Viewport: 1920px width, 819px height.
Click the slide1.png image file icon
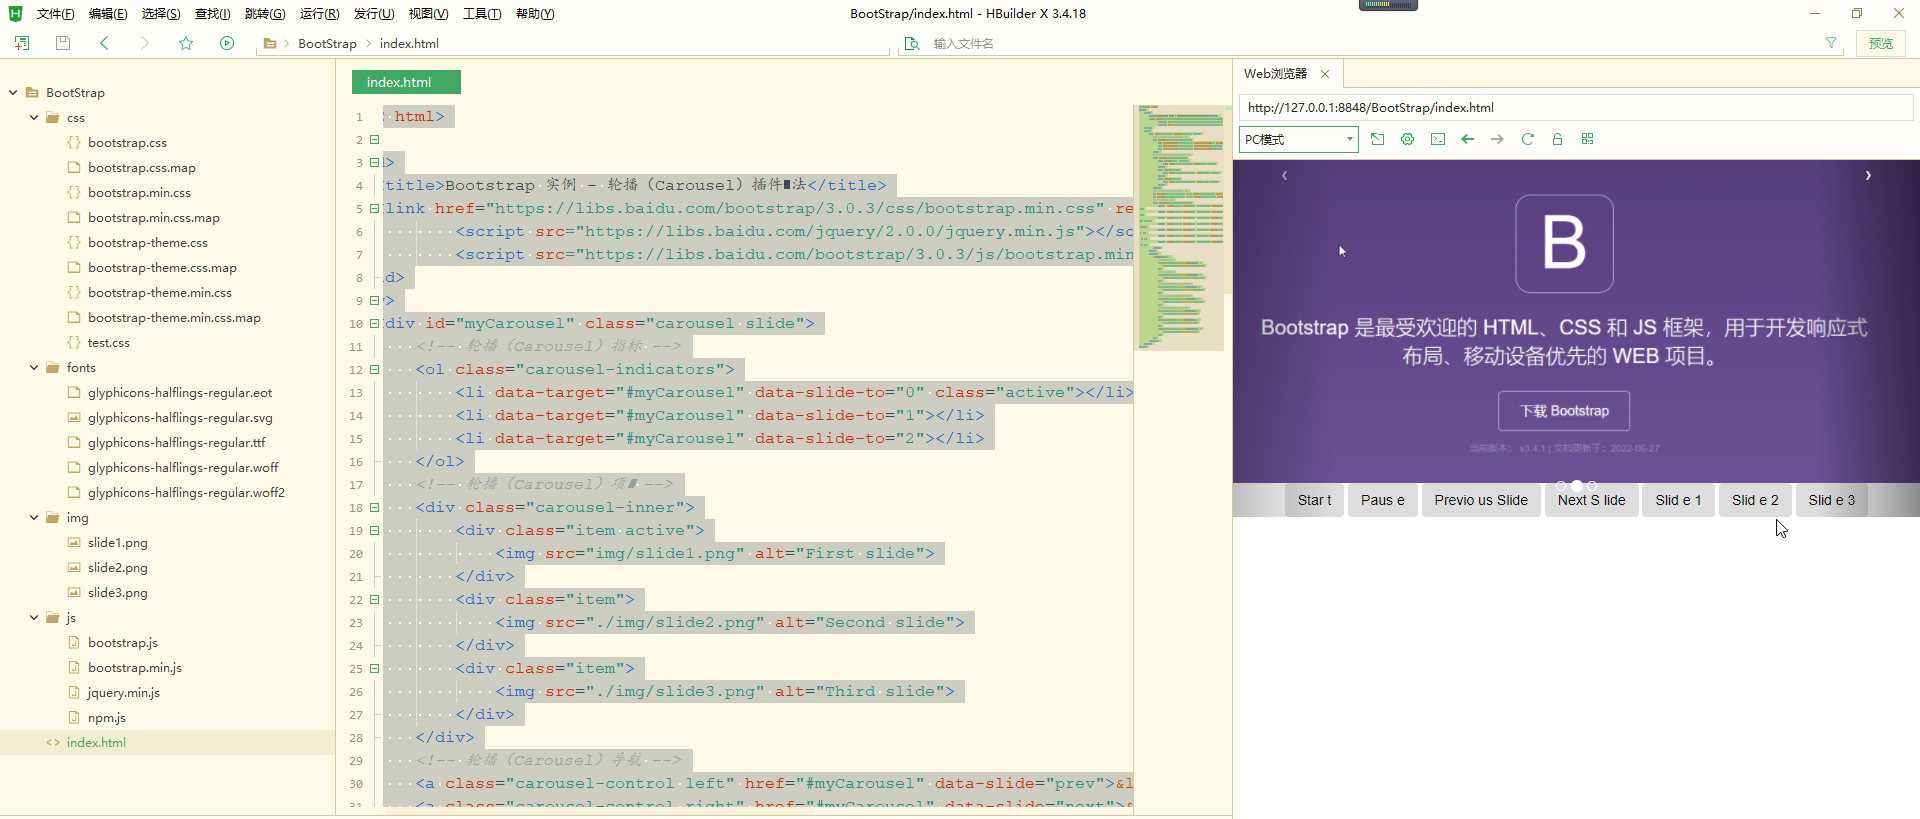(x=74, y=542)
